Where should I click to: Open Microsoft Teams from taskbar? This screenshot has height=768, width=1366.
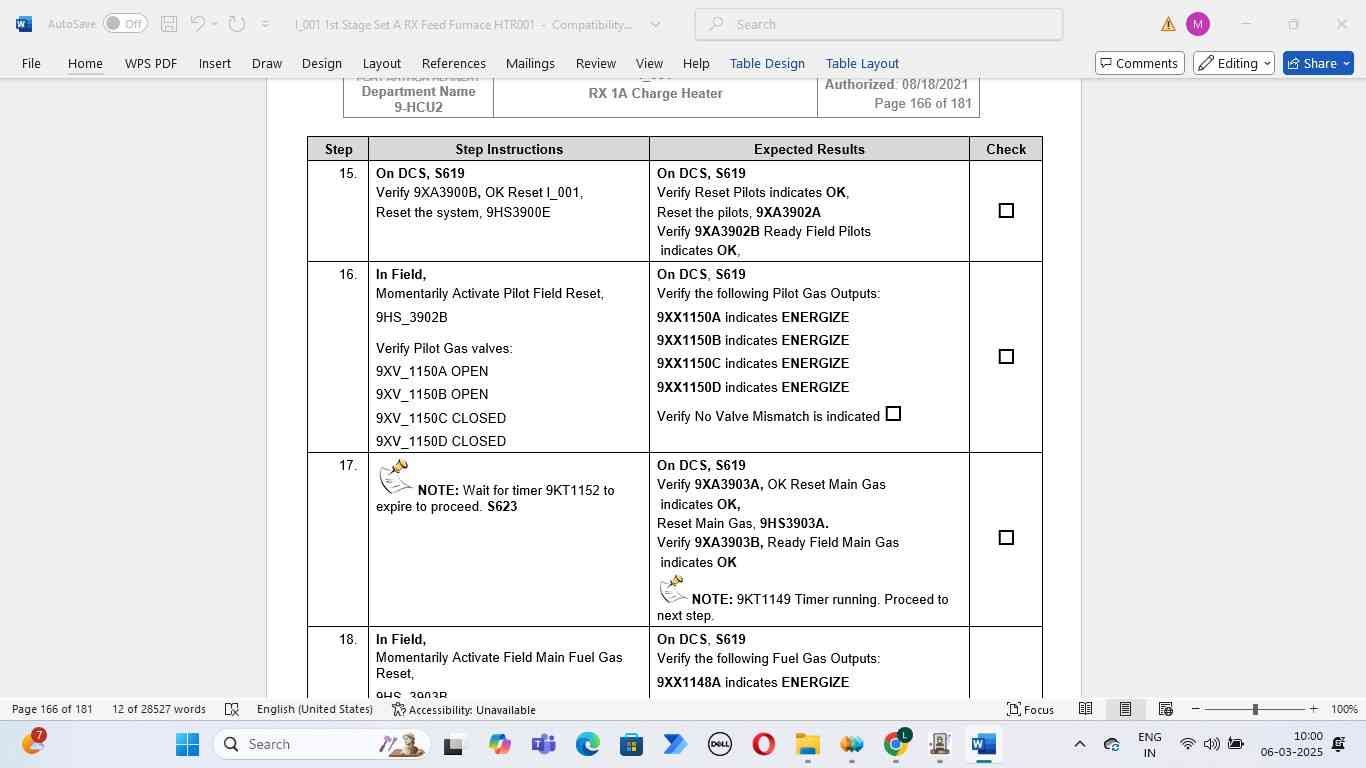[x=543, y=744]
